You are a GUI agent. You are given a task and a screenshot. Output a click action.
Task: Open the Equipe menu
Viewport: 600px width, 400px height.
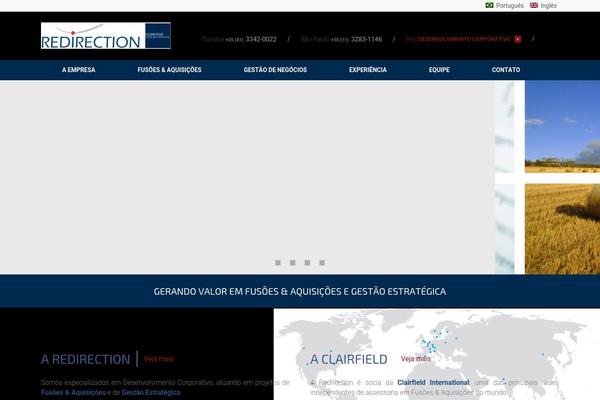(x=439, y=70)
